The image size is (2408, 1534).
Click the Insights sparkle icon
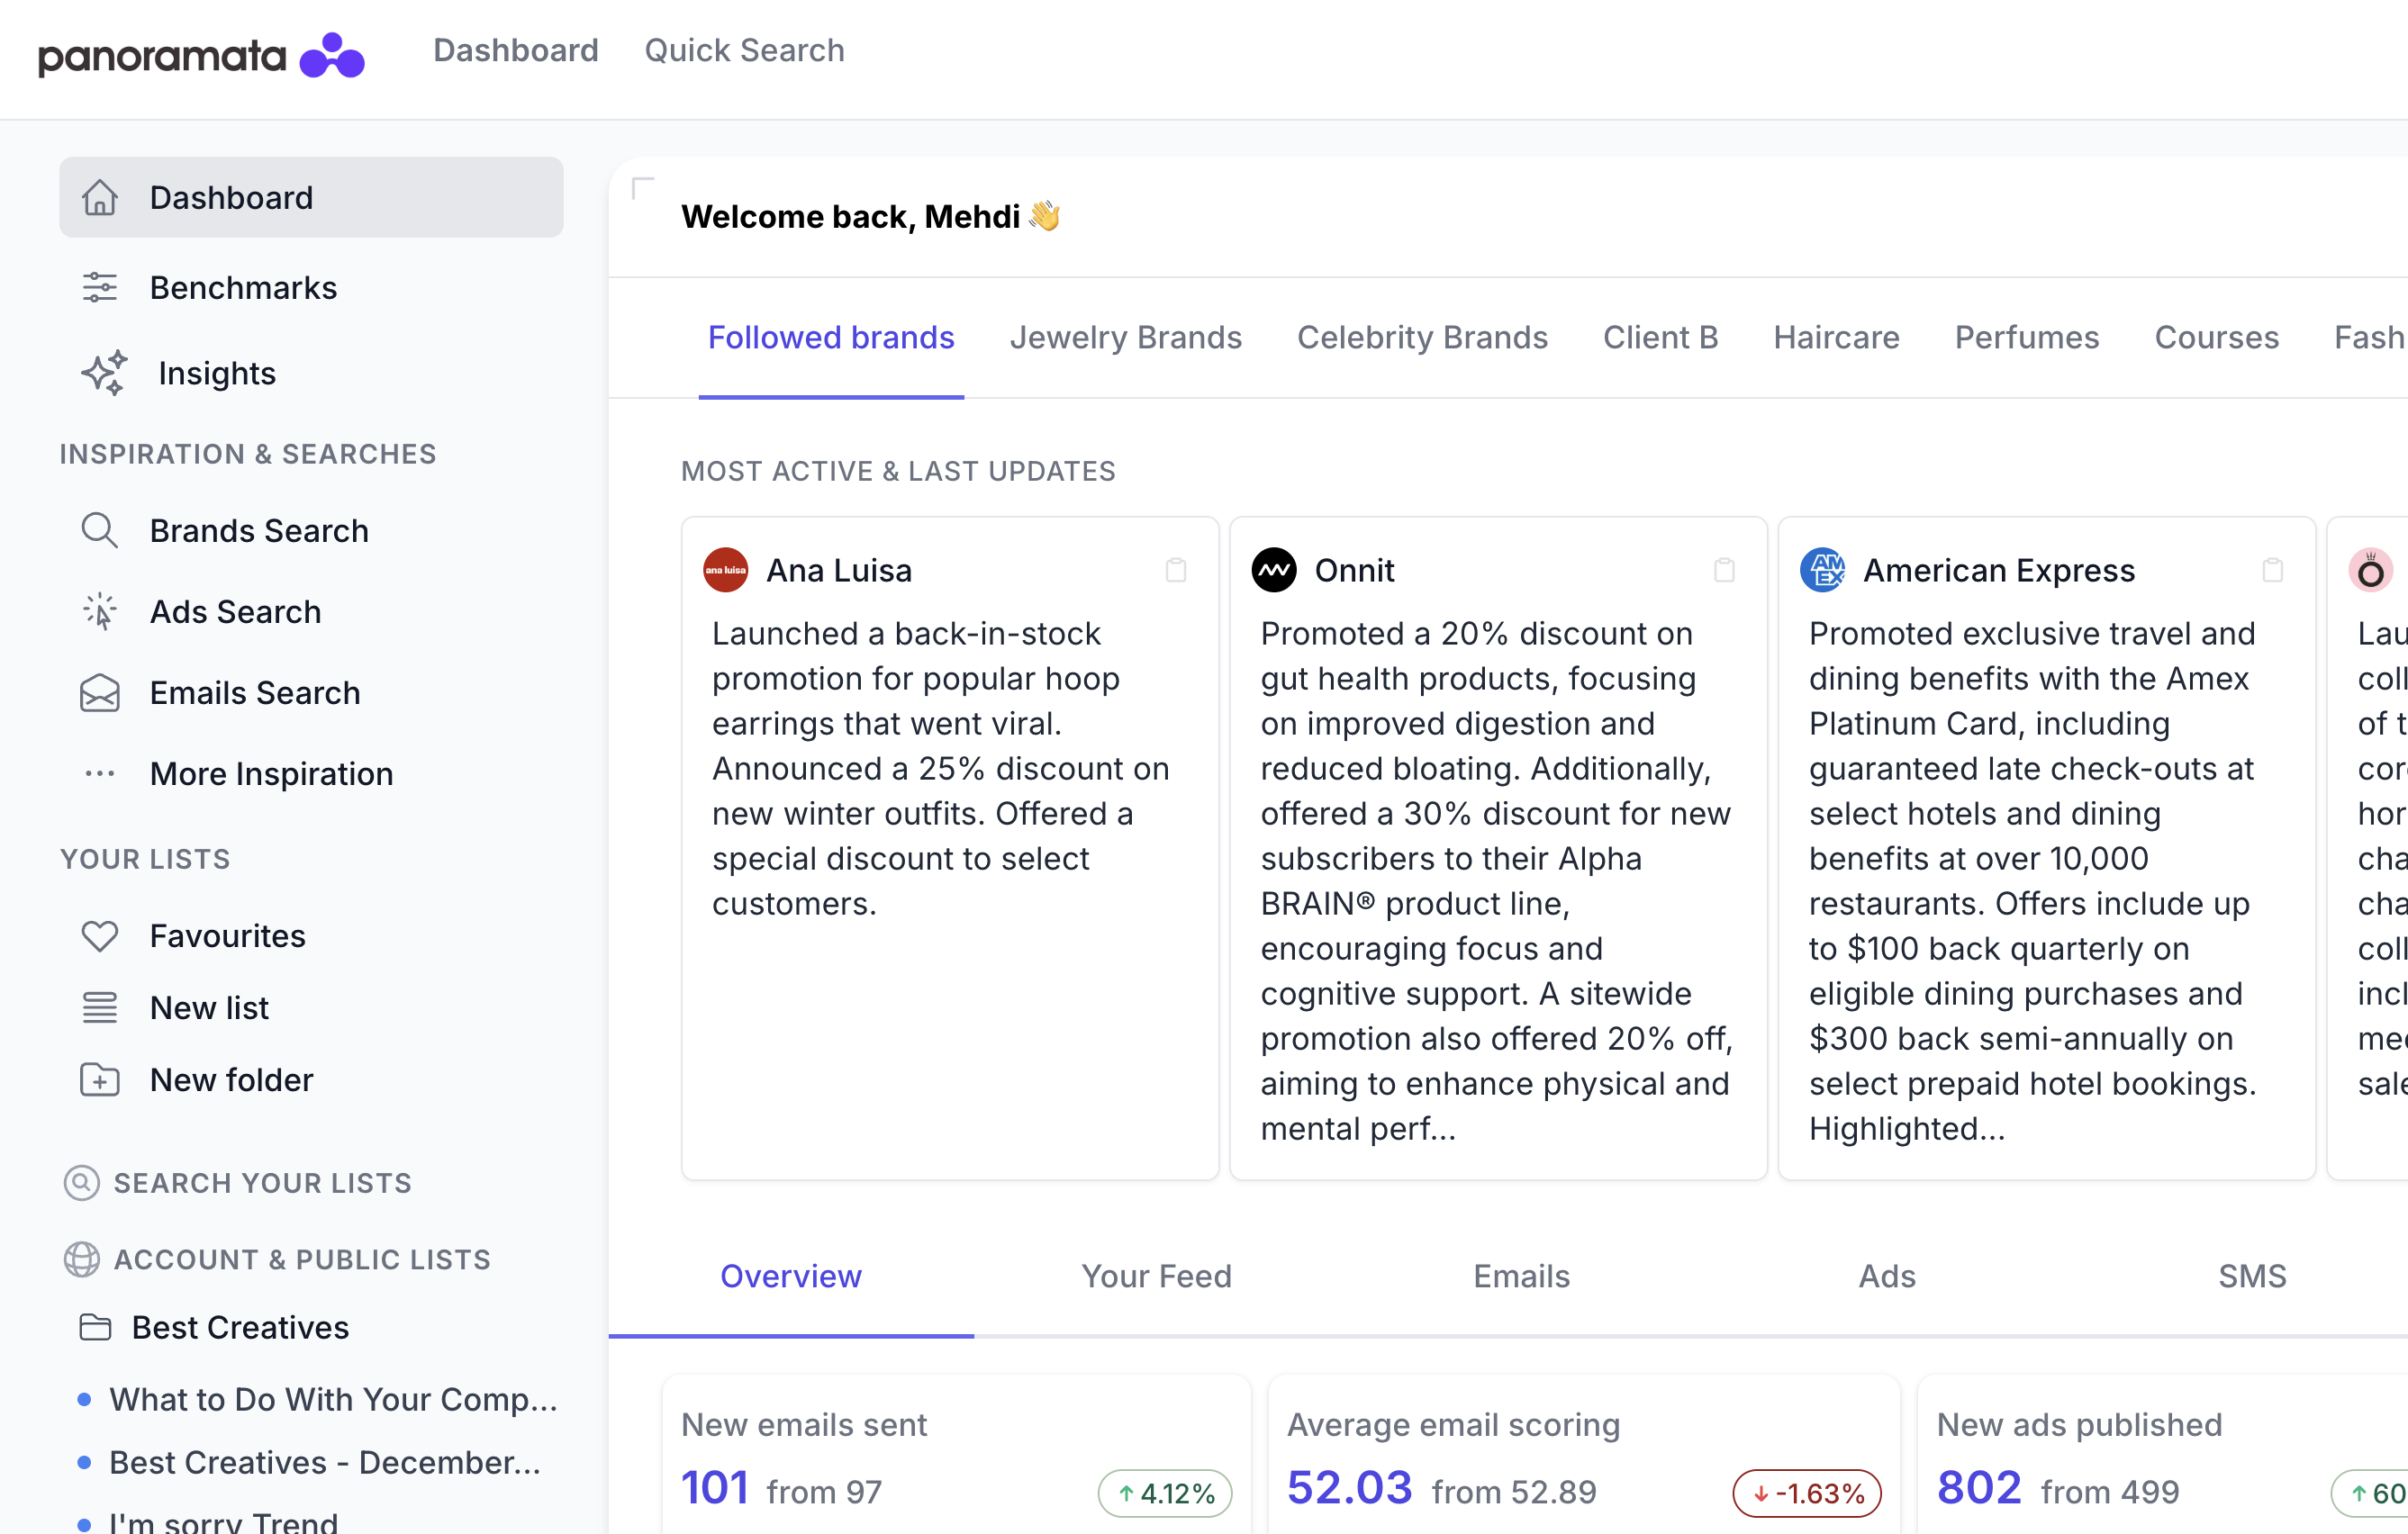click(x=103, y=373)
